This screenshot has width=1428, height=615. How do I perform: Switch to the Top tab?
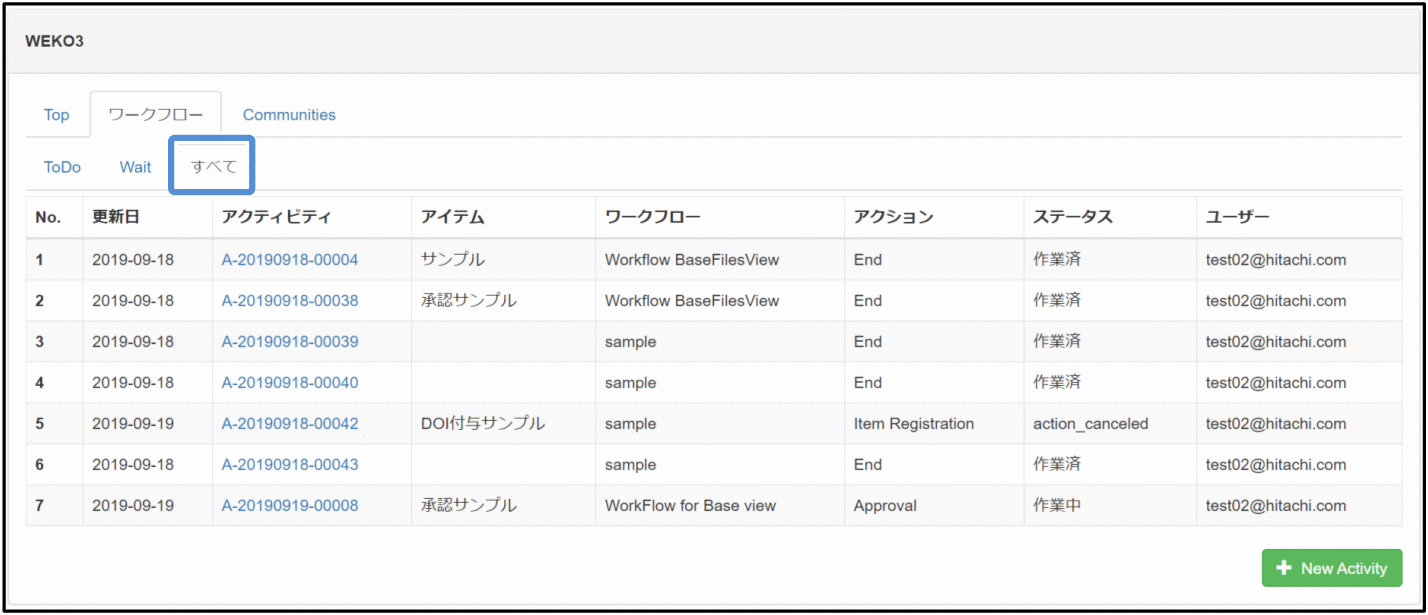pyautogui.click(x=56, y=115)
